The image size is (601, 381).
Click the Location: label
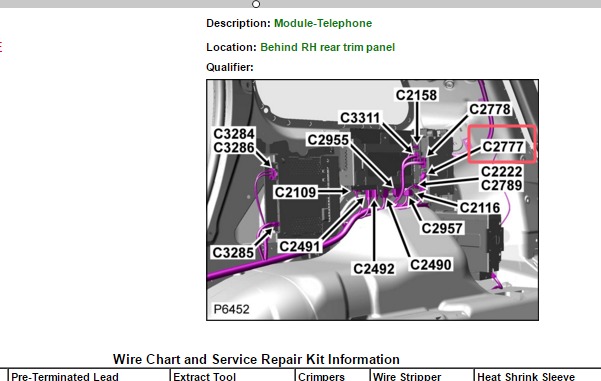[231, 47]
